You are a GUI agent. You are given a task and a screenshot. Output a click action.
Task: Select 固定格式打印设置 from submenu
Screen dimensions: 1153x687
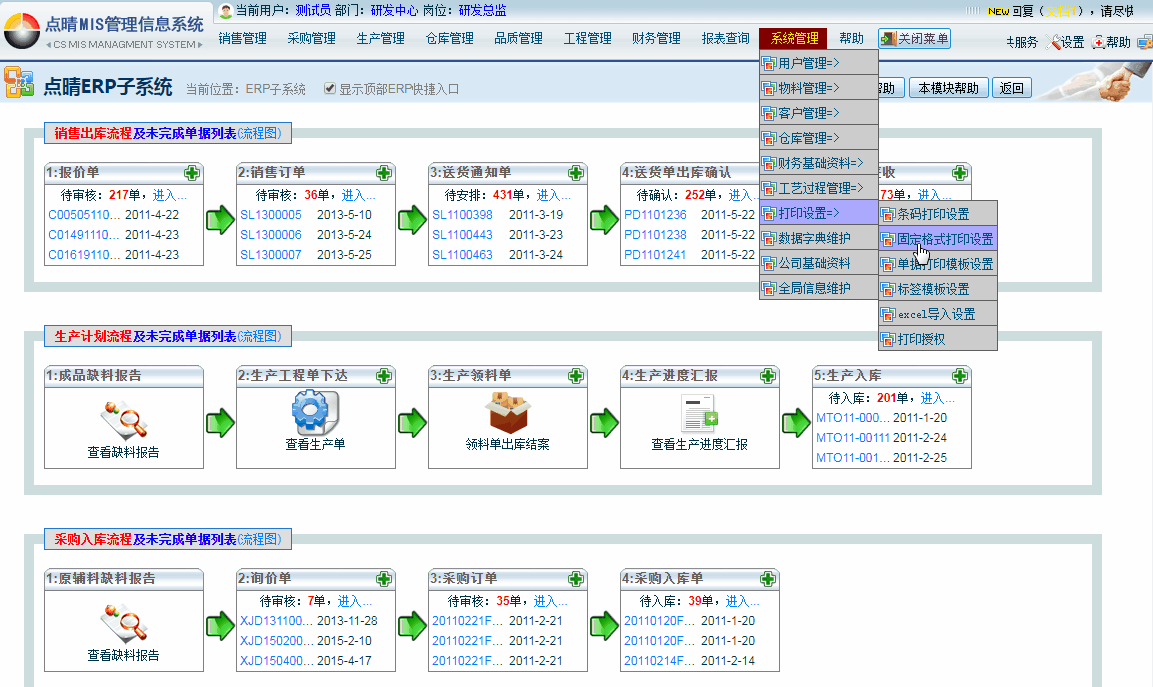937,240
